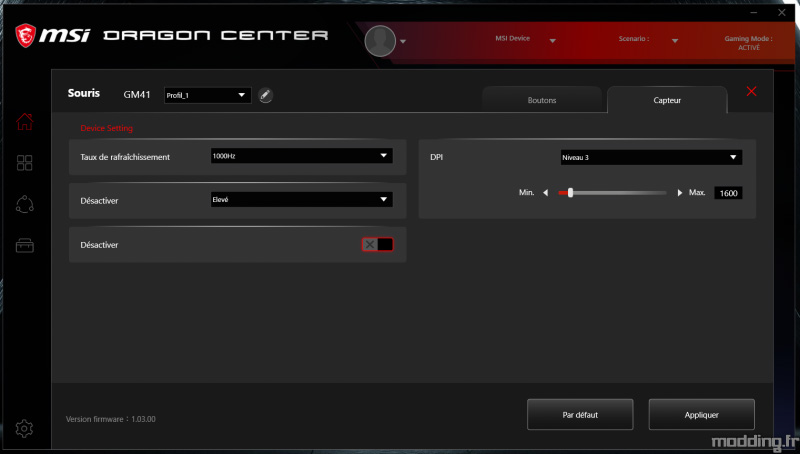Click the MSI dragon shield logo
This screenshot has height=454, width=800.
(26, 35)
